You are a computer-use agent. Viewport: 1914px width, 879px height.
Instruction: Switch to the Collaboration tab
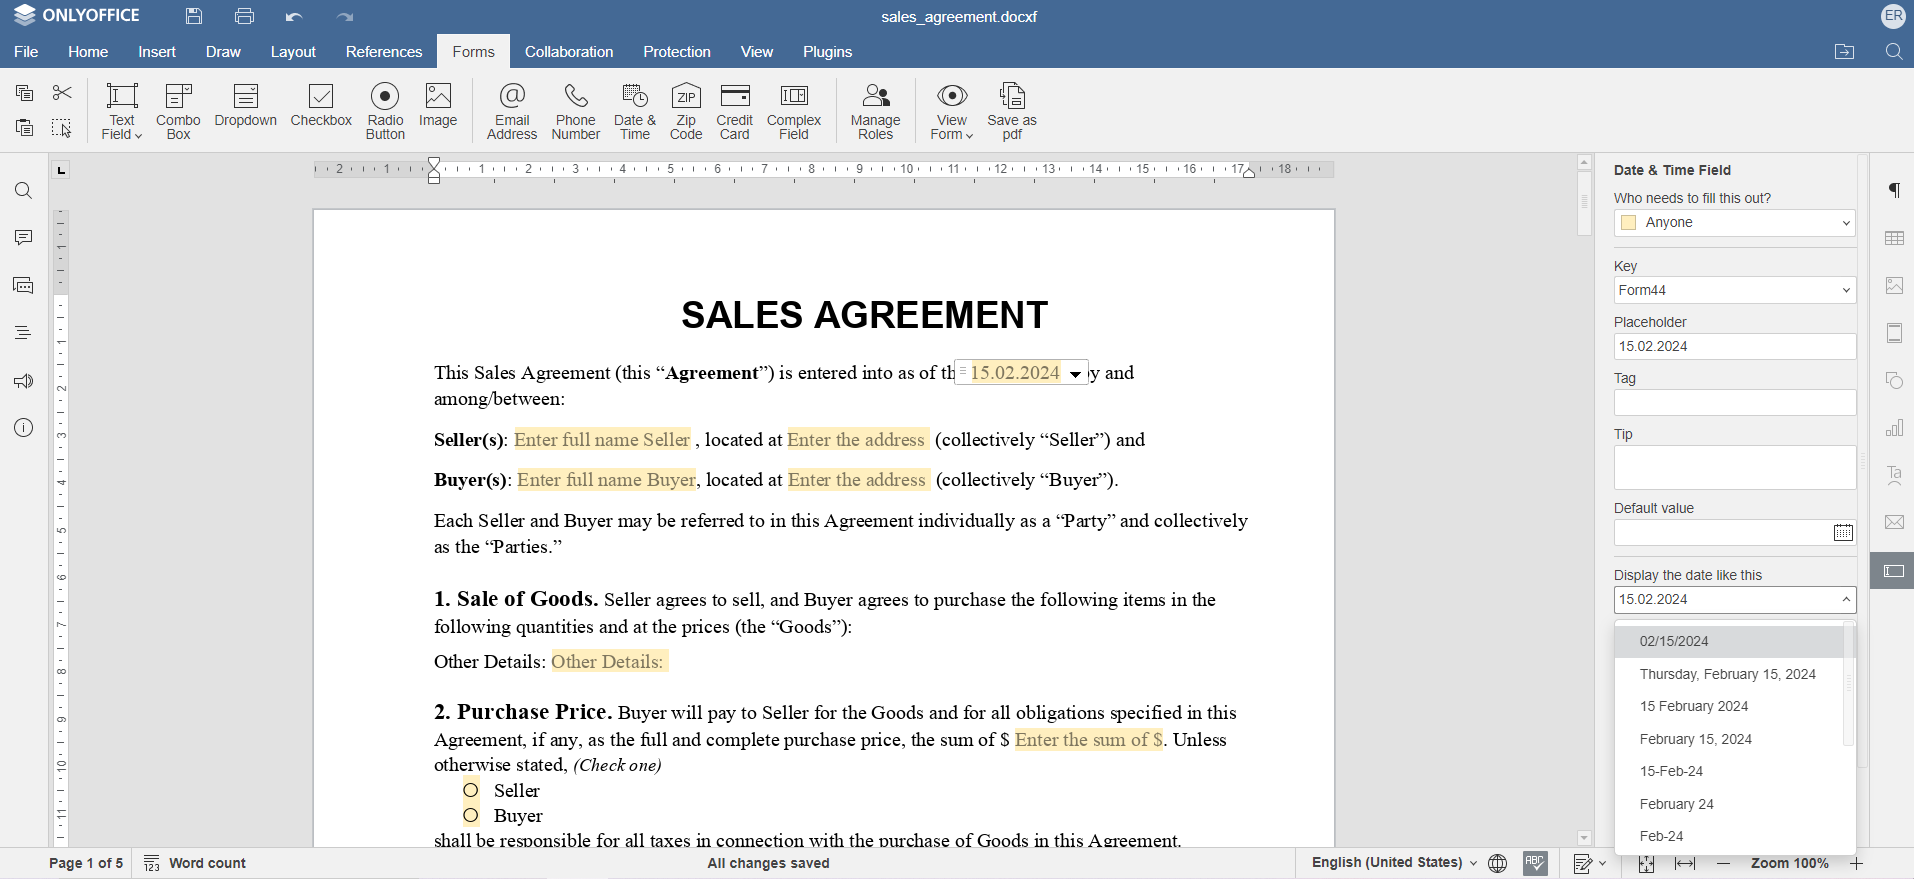click(568, 52)
